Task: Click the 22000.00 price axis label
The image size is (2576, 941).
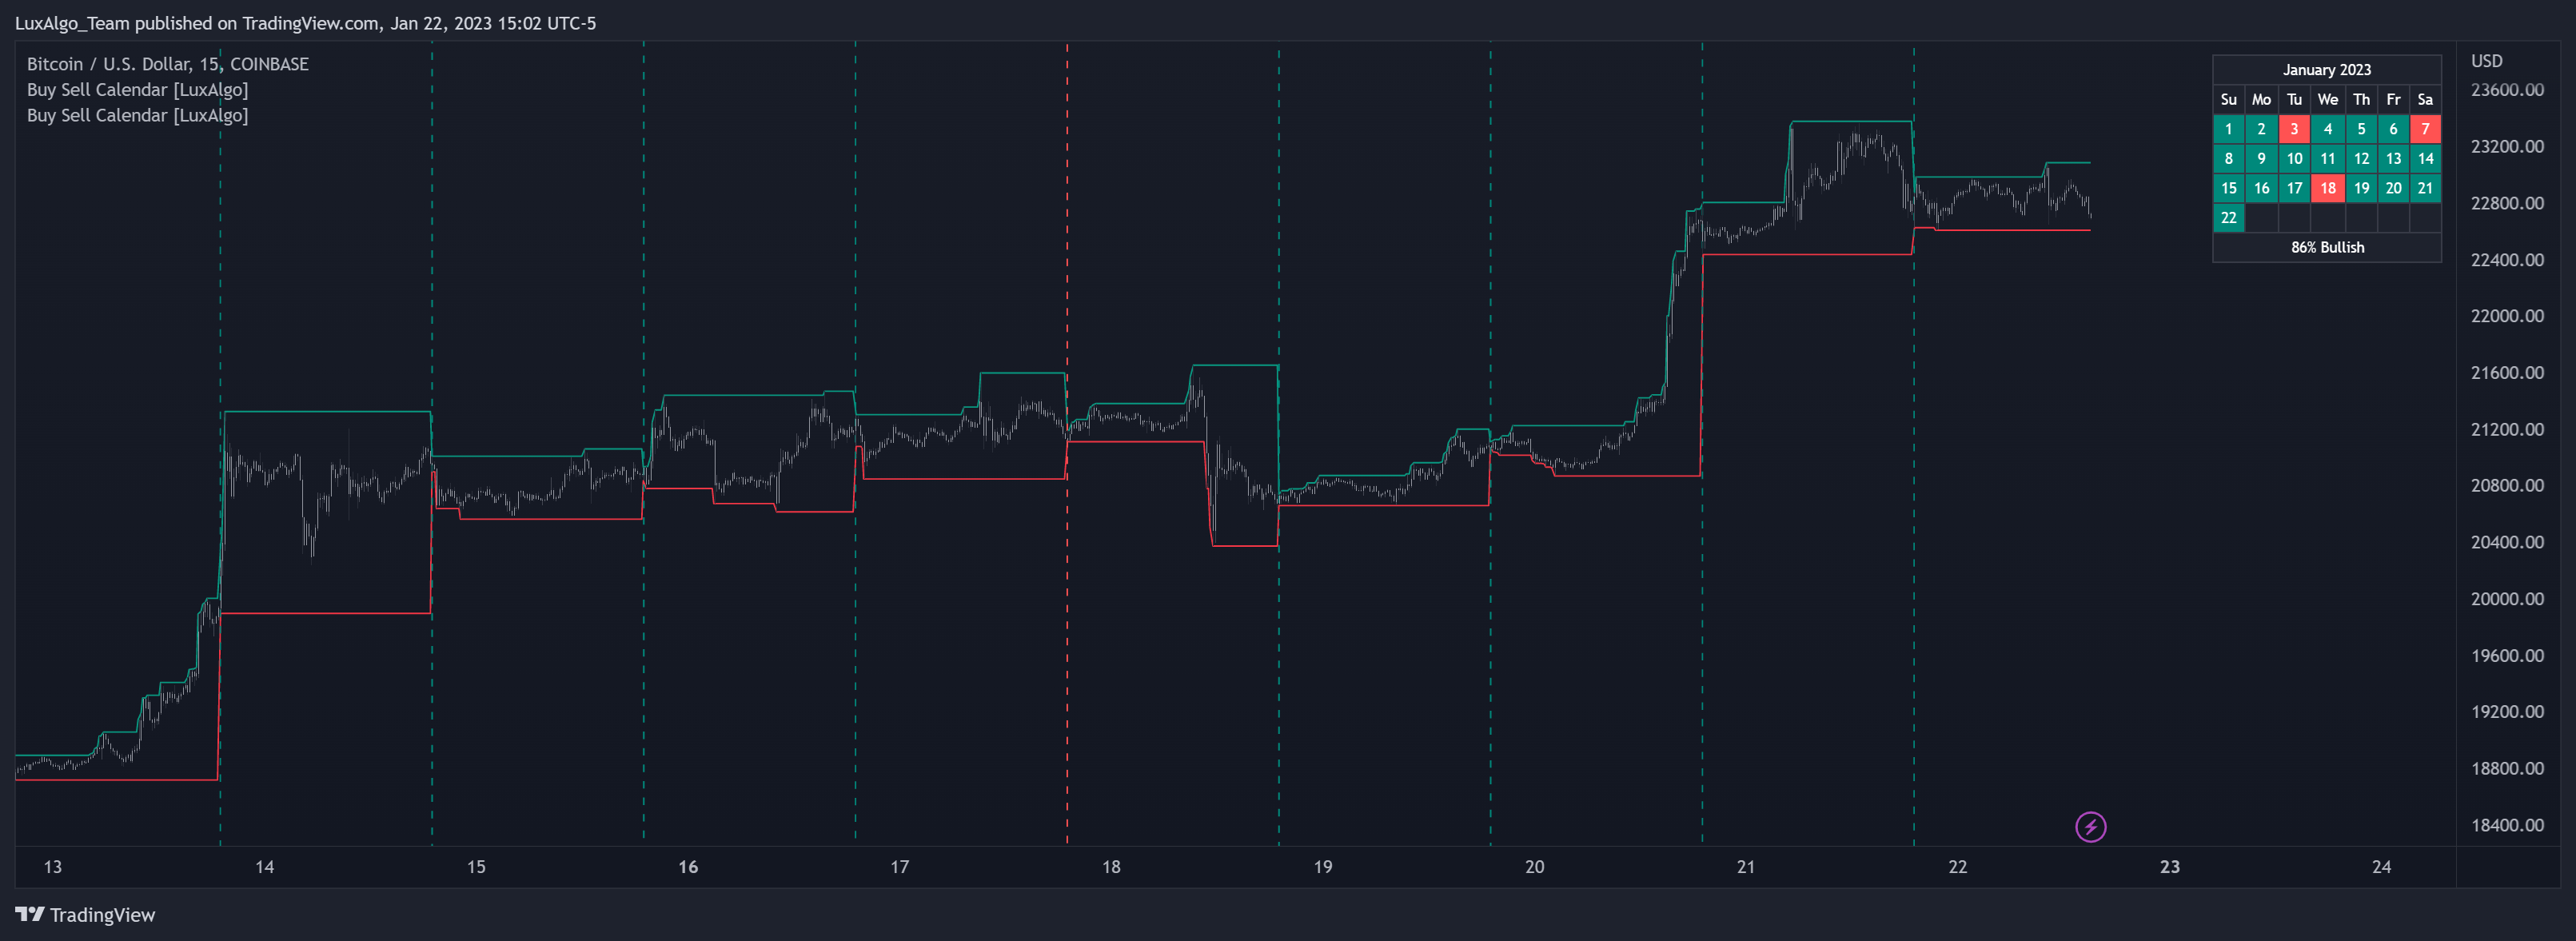Action: (x=2507, y=316)
